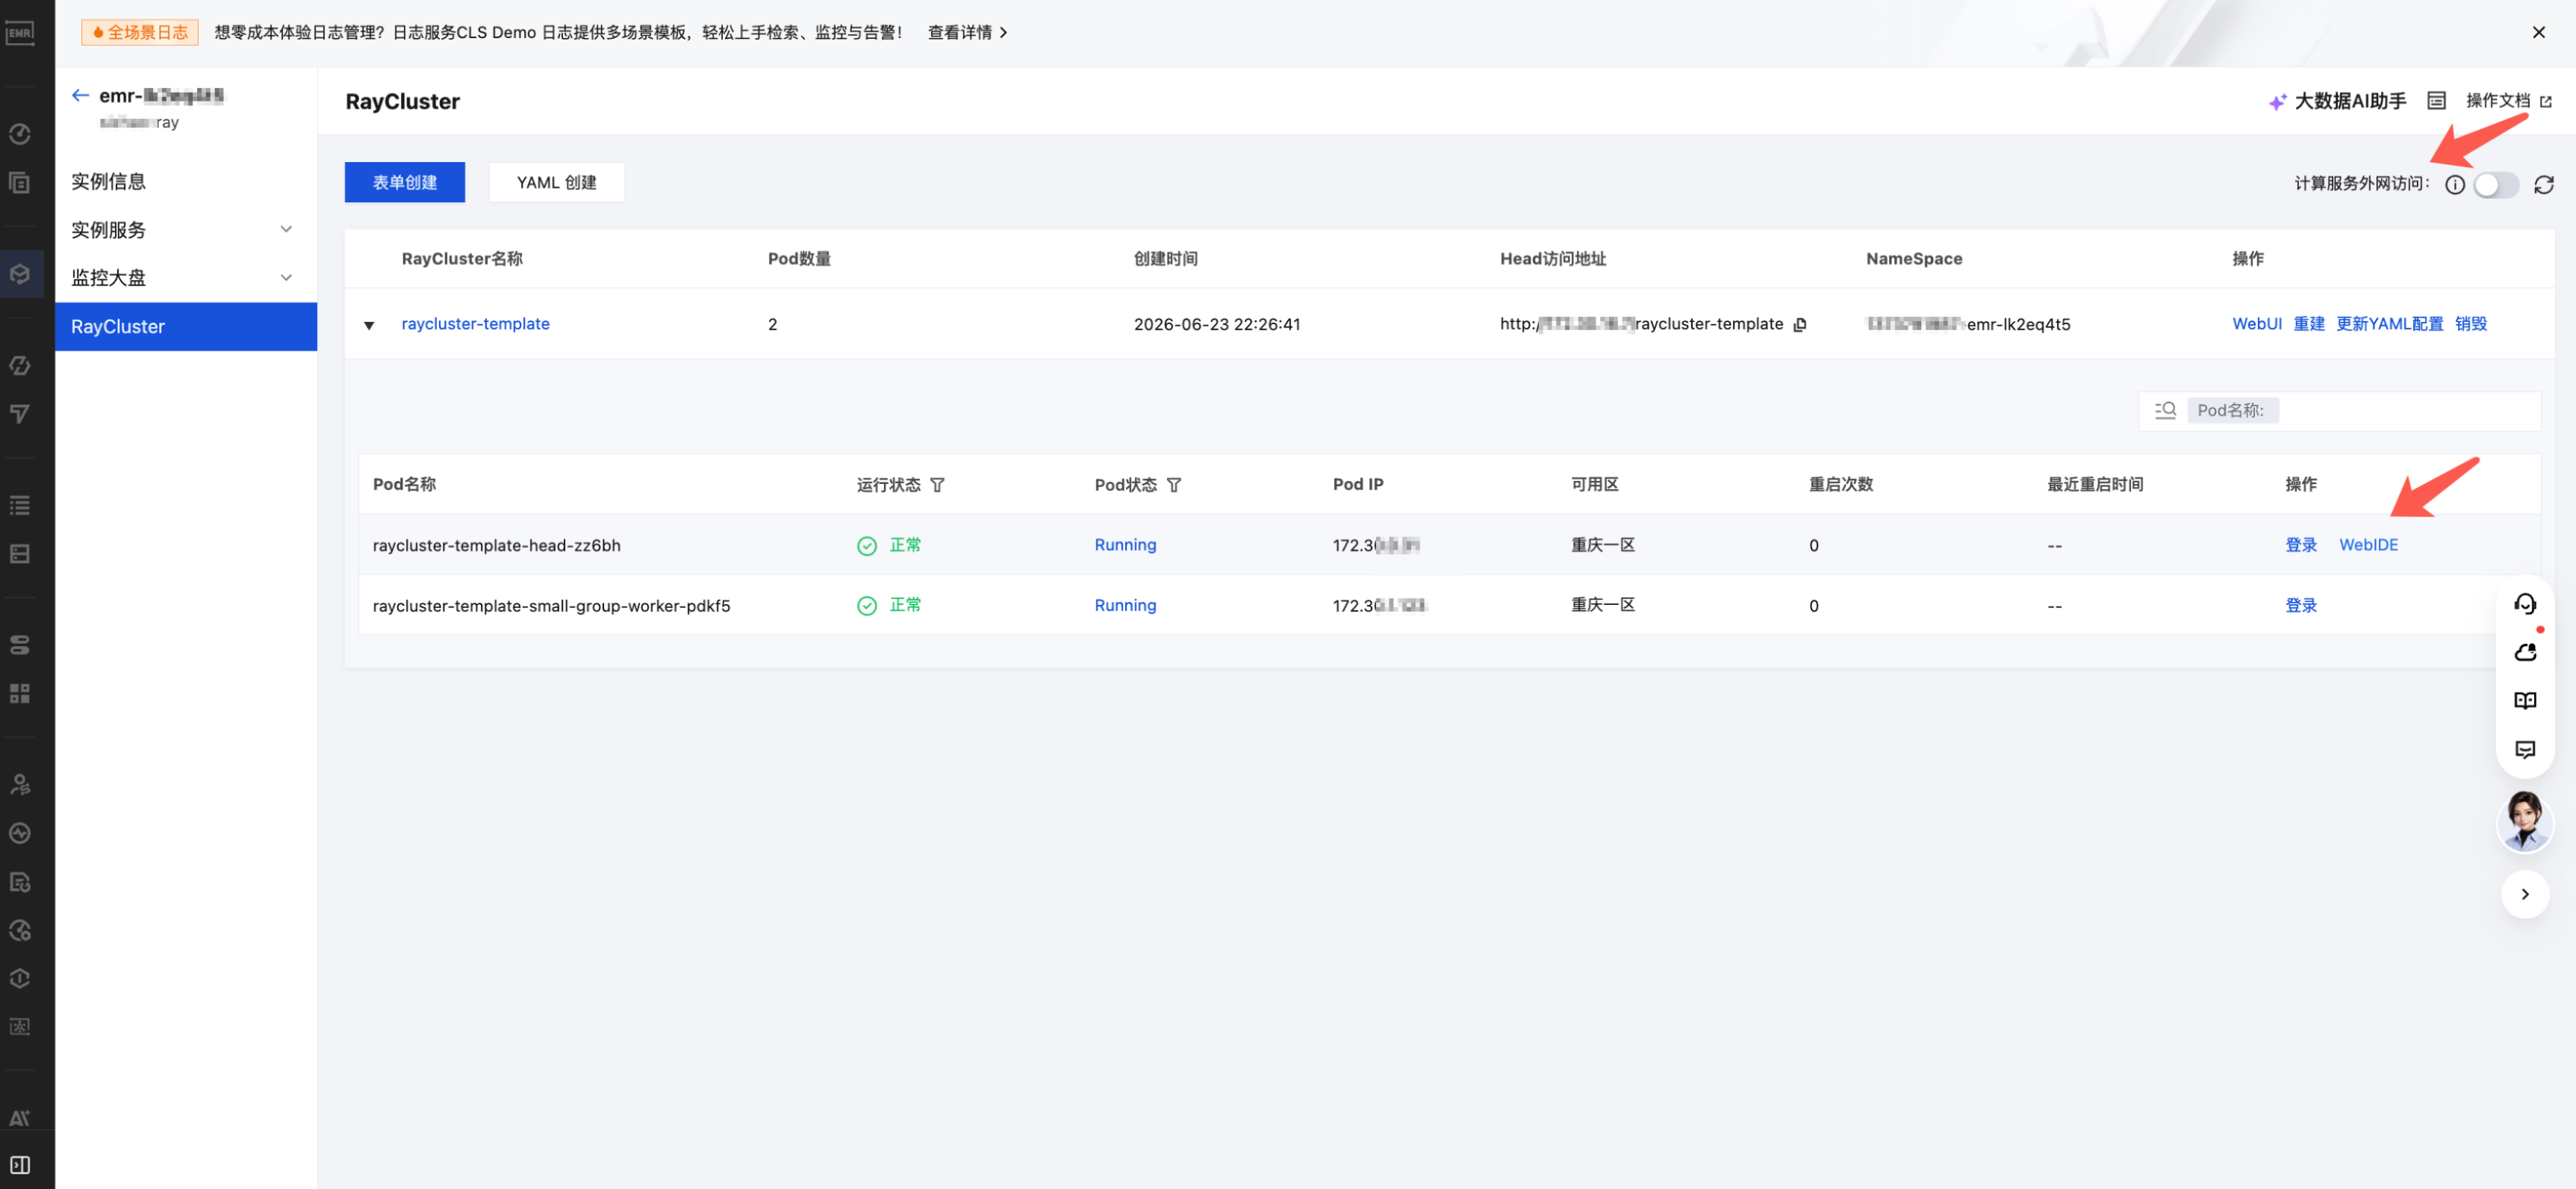Open the four-squares grid sidebar icon

[20, 693]
